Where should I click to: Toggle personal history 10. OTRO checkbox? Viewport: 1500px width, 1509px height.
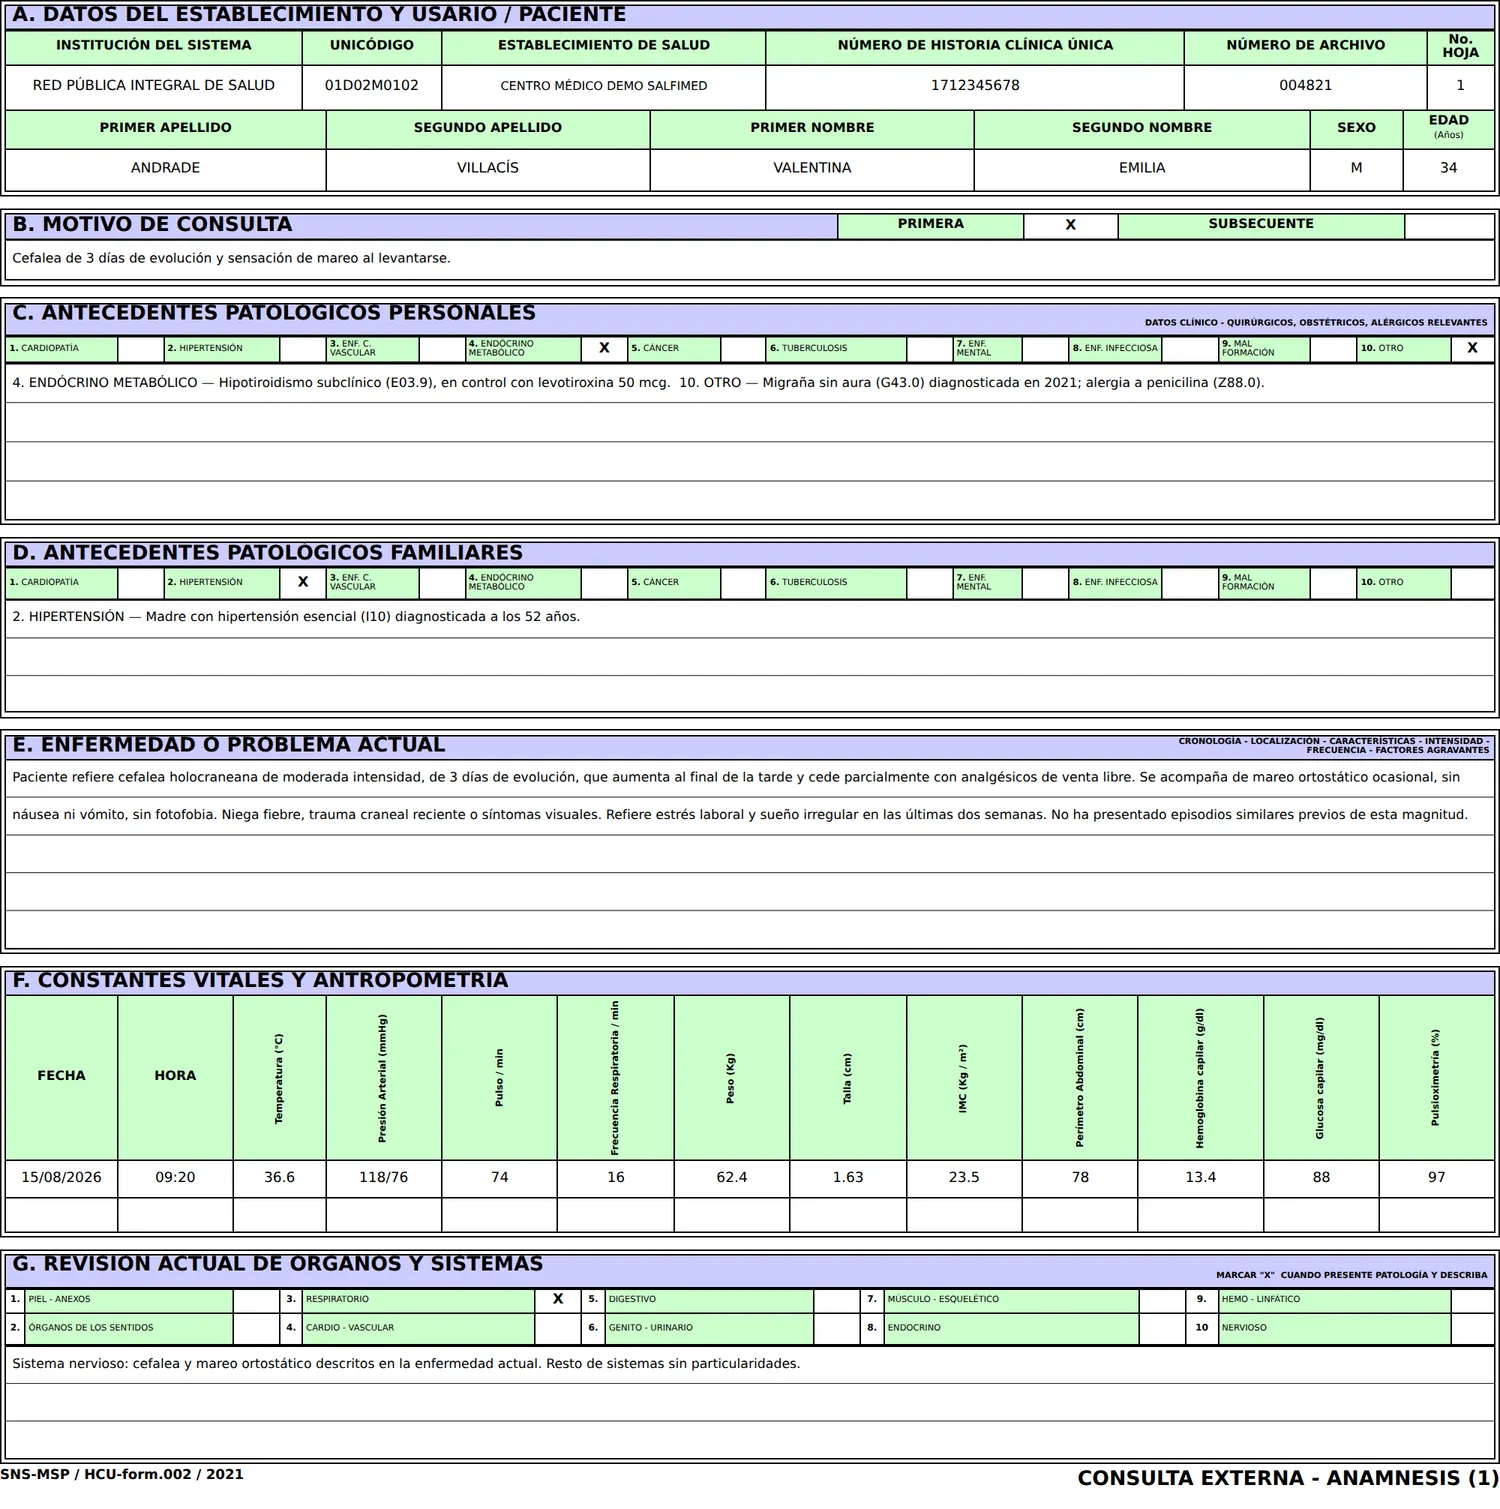[1472, 349]
